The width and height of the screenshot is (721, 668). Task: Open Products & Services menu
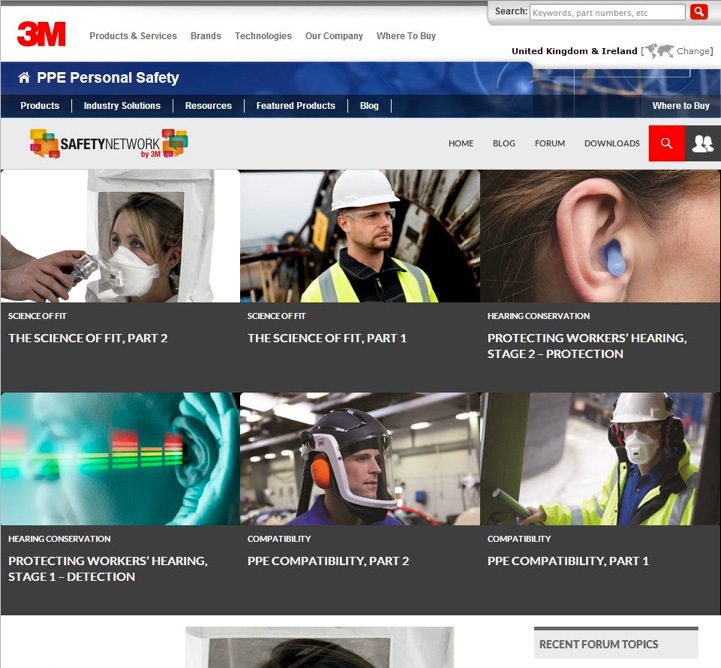click(133, 36)
